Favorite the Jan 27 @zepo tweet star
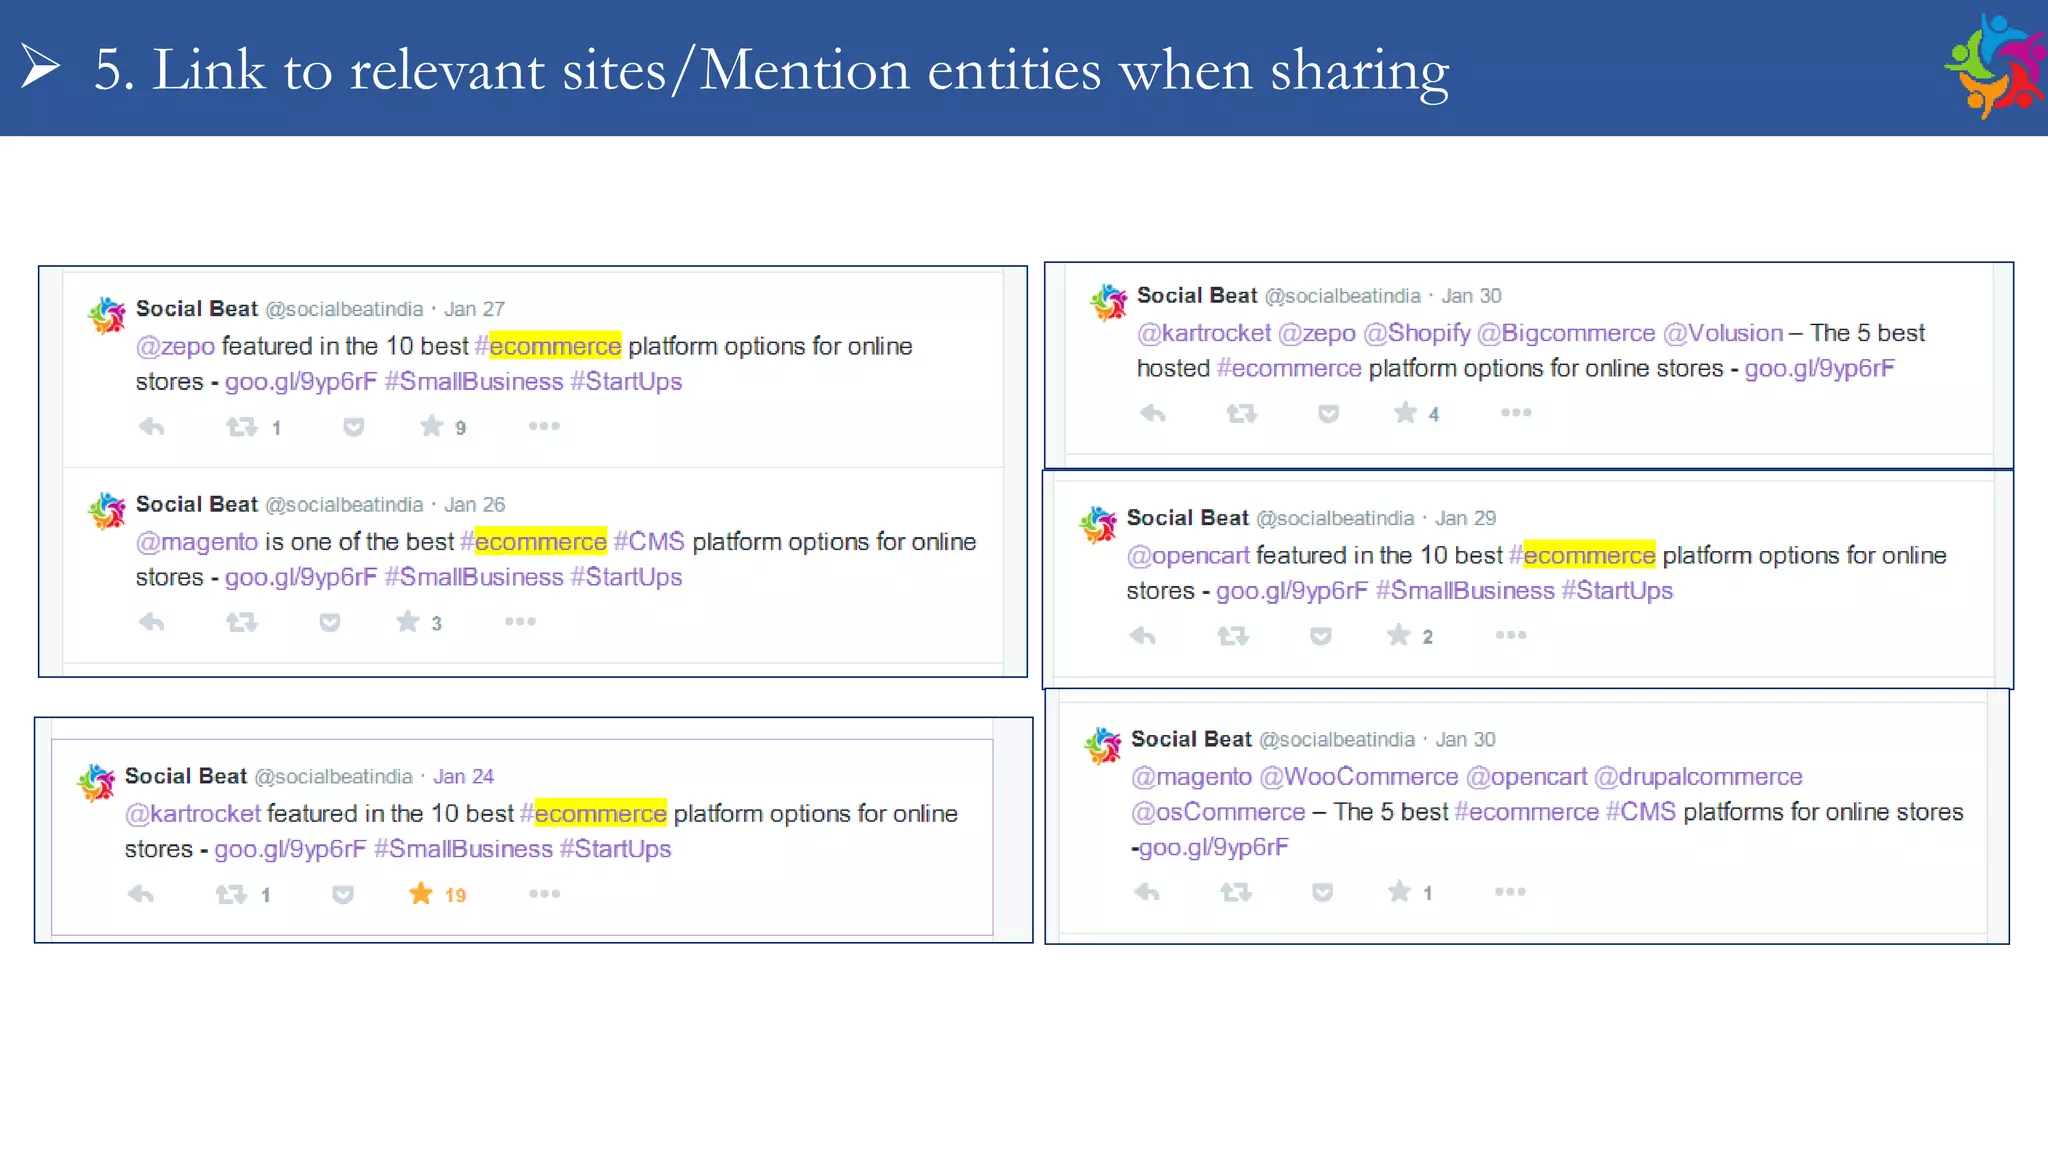The image size is (2048, 1152). click(x=432, y=426)
